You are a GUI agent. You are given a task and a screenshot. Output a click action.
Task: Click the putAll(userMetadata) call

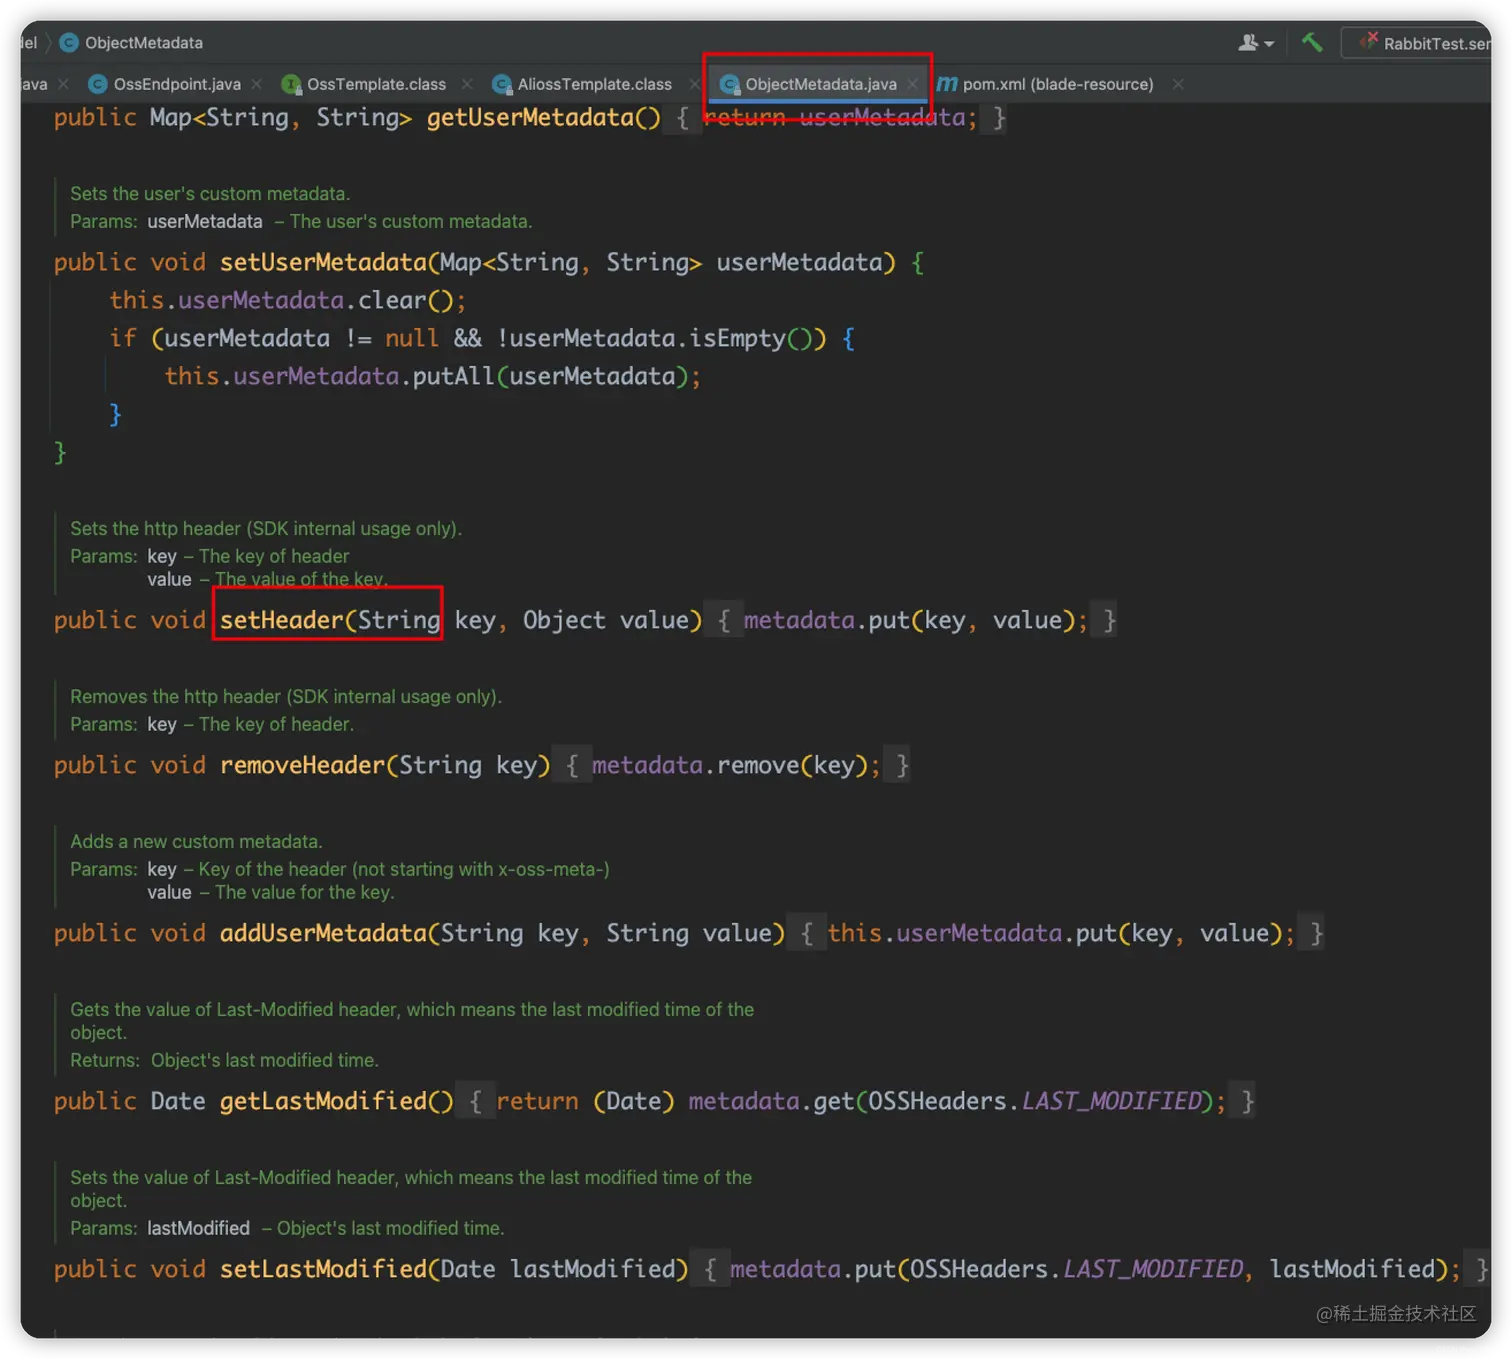(x=550, y=377)
